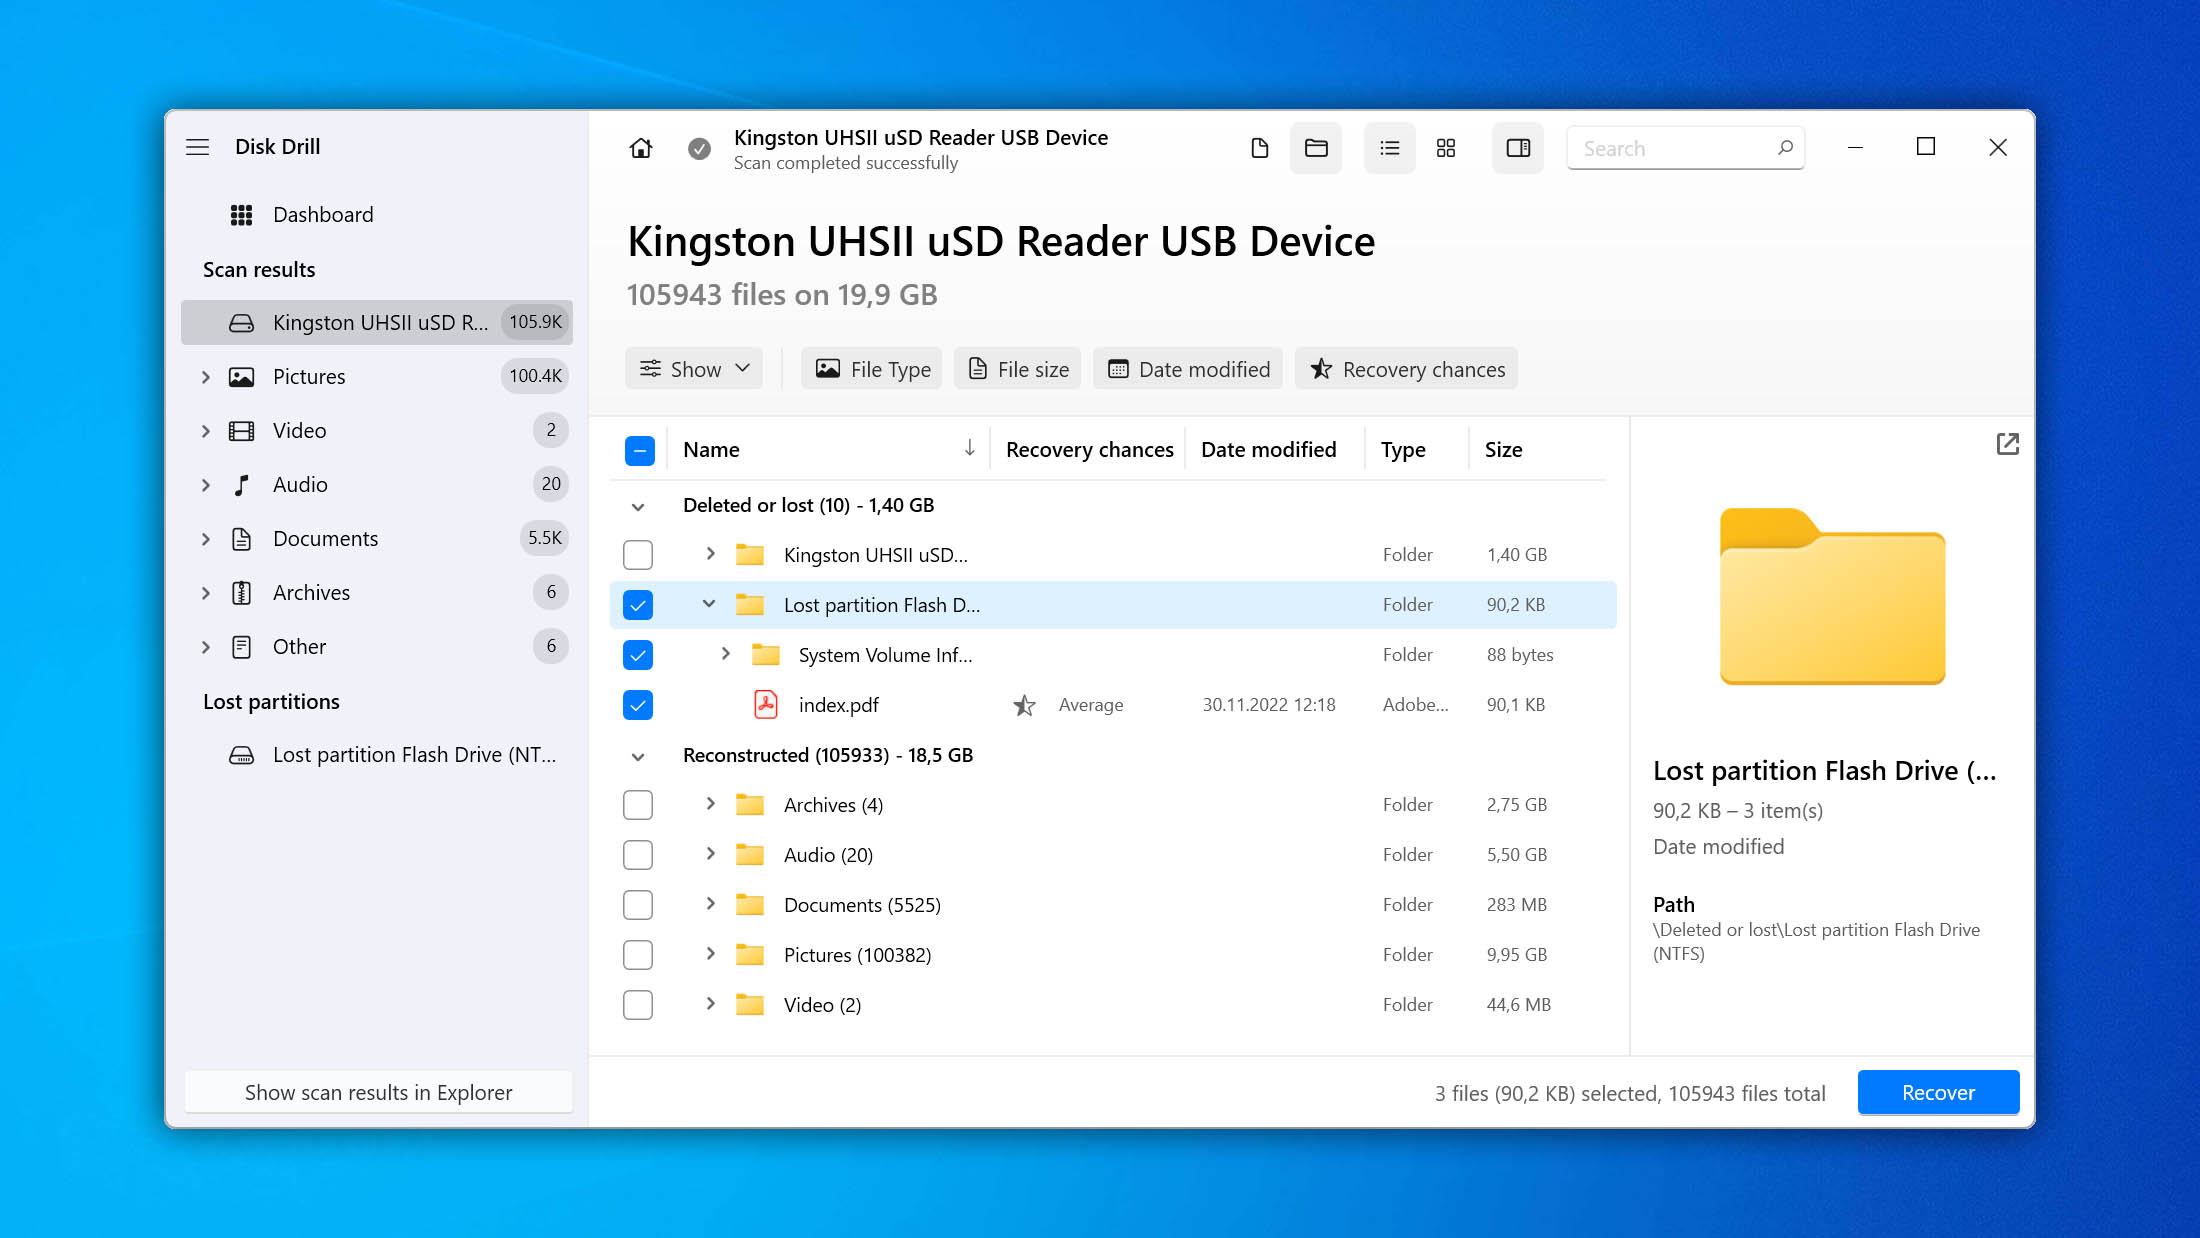Click the Recover button

1939,1091
